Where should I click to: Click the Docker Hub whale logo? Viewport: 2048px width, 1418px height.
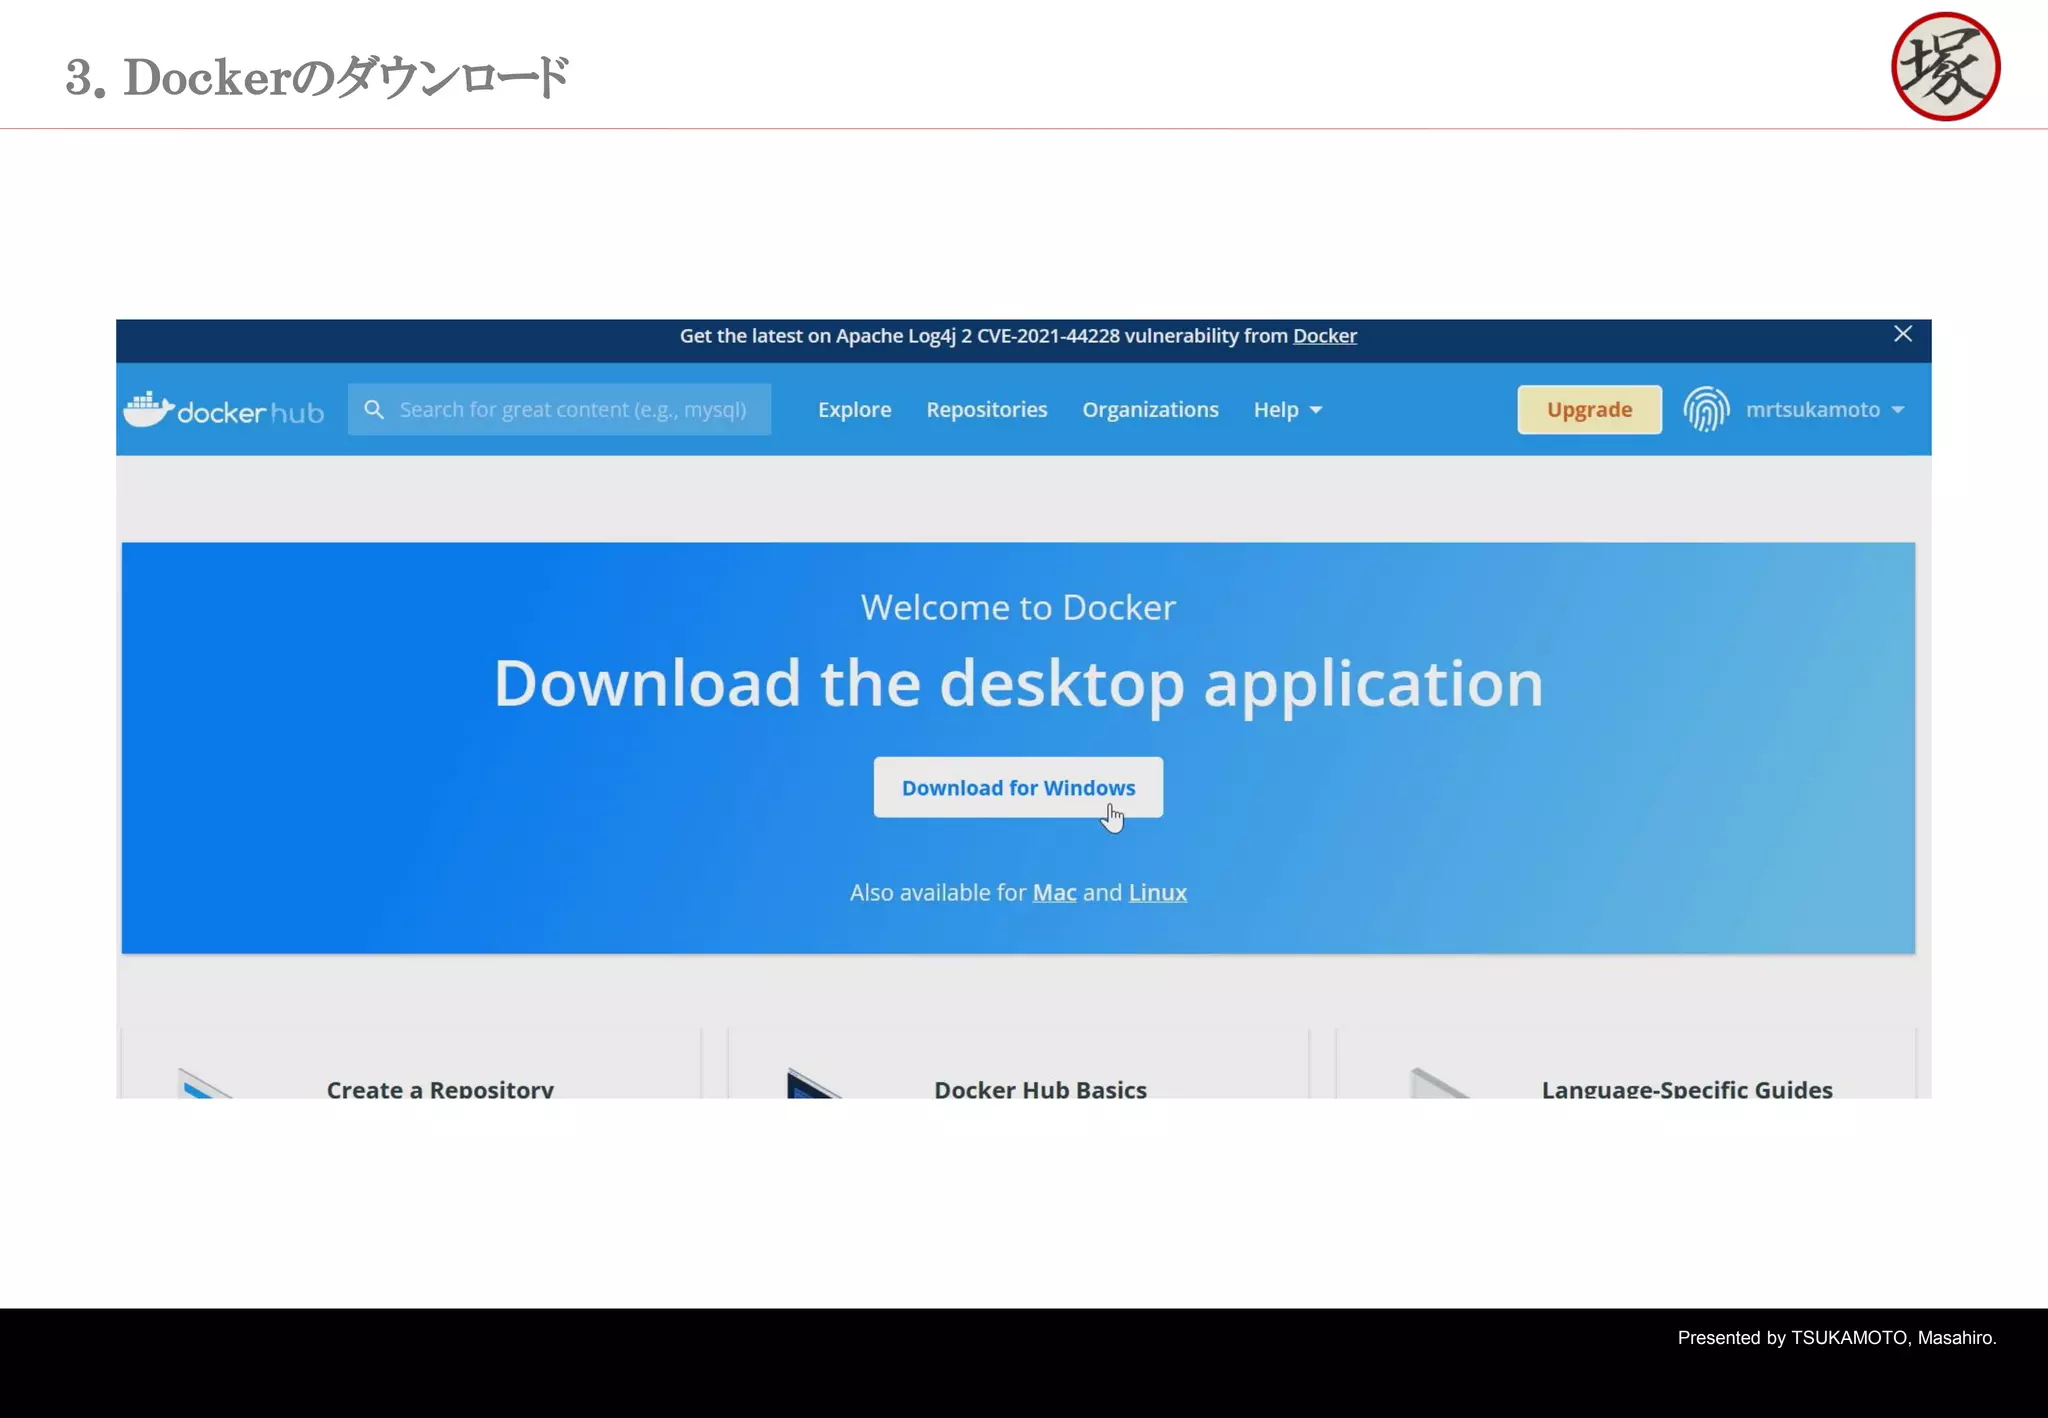click(x=223, y=410)
